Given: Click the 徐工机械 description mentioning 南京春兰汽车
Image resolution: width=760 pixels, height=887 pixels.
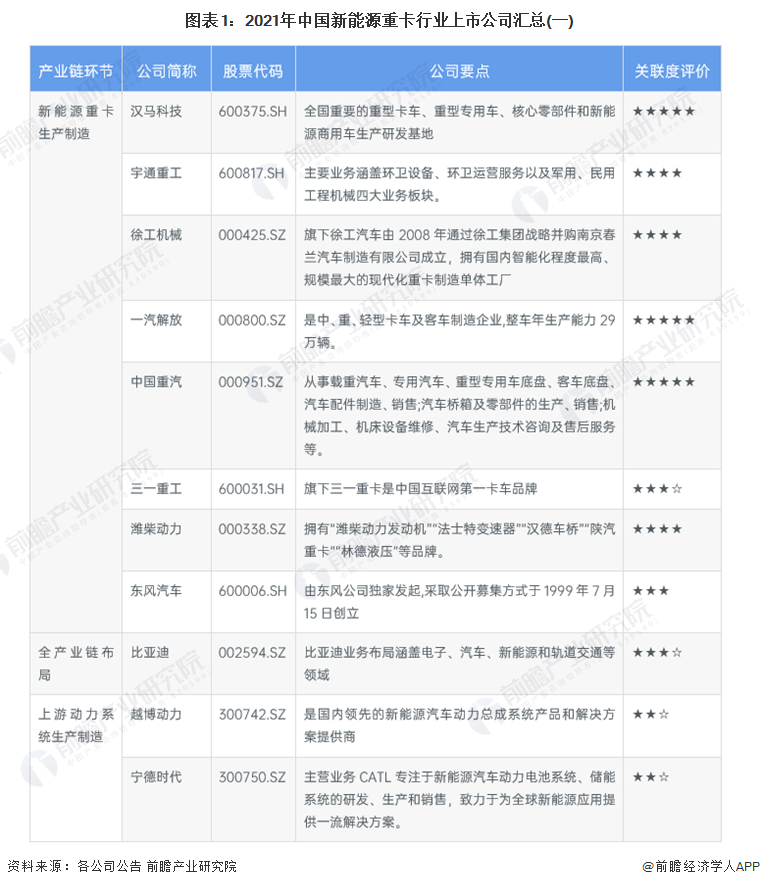Looking at the screenshot, I should tap(459, 257).
